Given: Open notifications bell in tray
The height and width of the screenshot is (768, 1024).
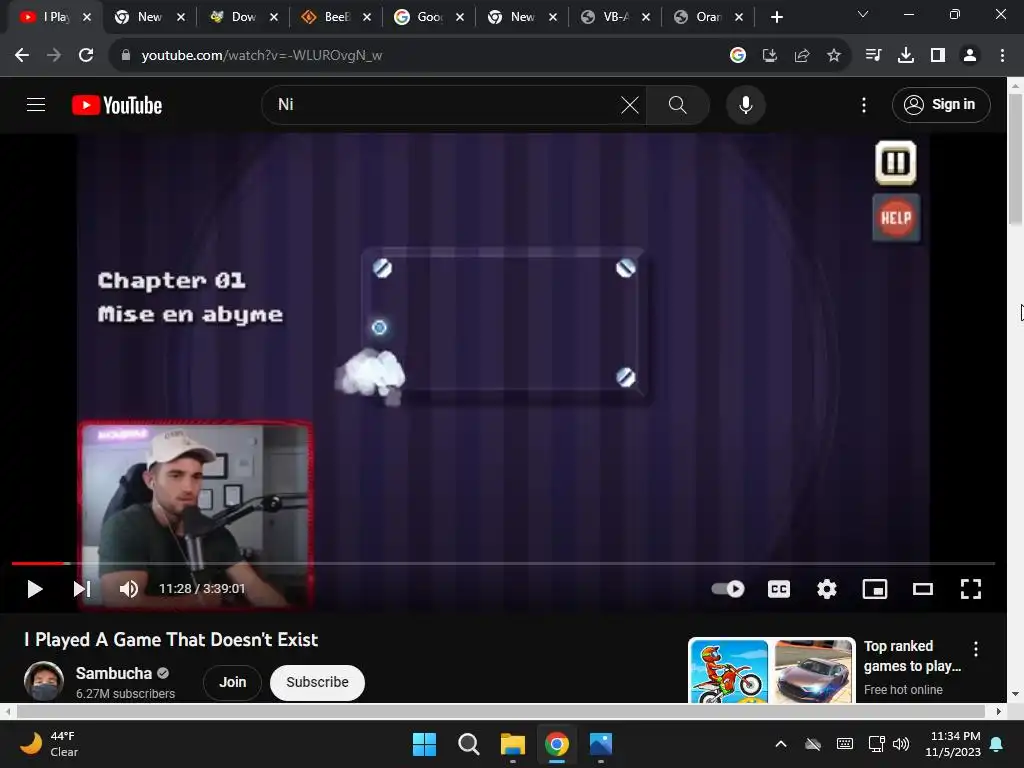Looking at the screenshot, I should pos(997,744).
